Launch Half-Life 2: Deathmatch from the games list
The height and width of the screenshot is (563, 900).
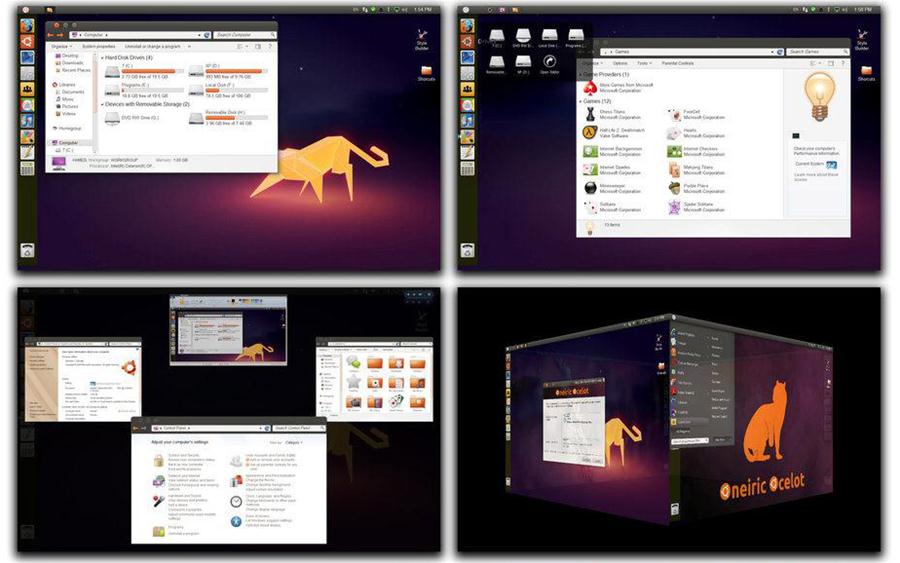coord(591,133)
